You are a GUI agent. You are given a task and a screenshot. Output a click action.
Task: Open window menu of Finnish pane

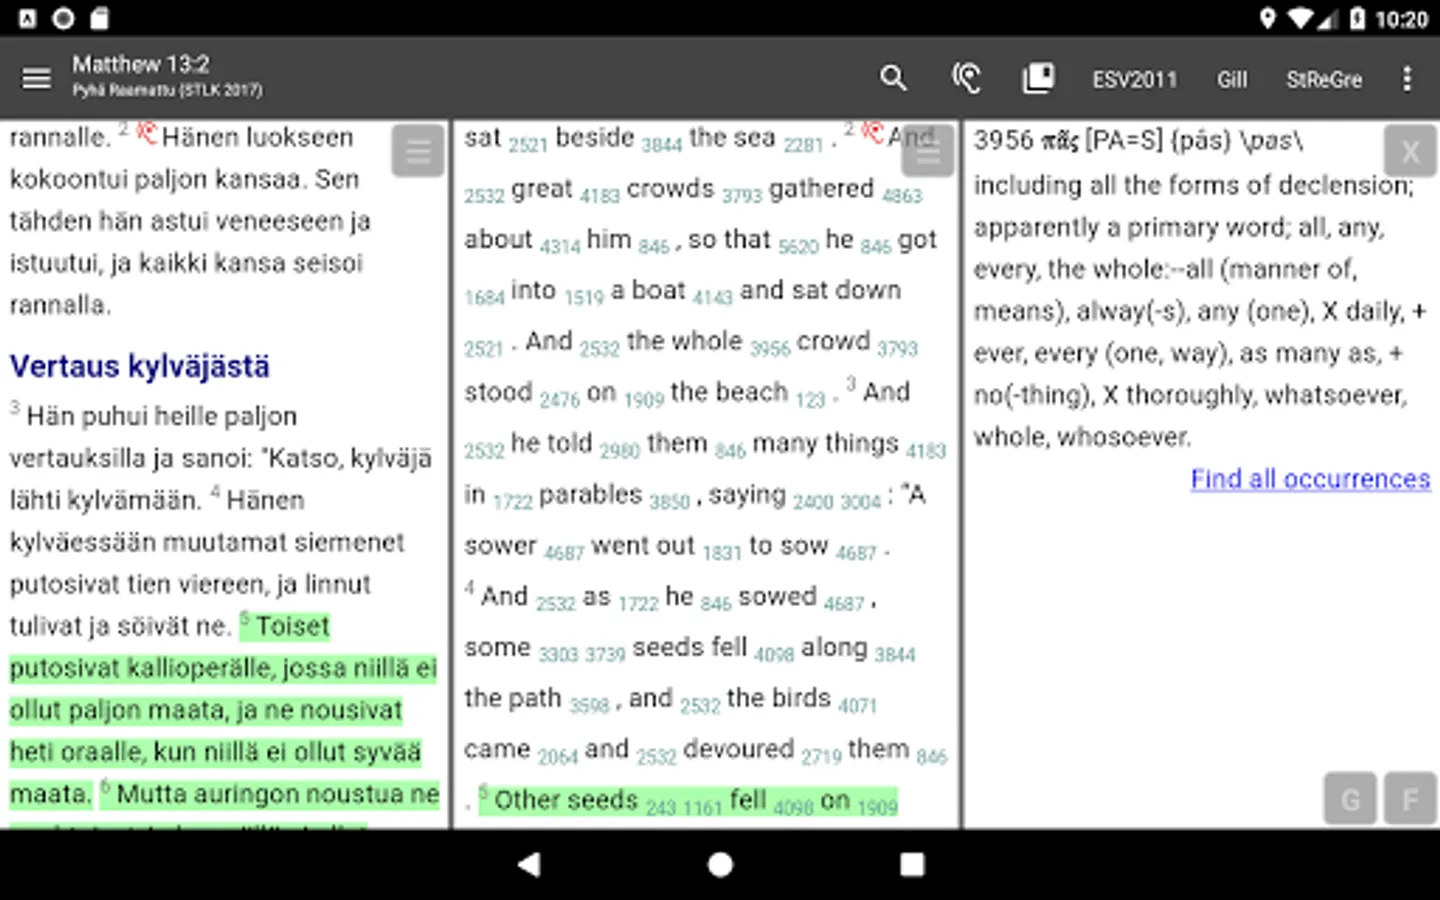(418, 151)
